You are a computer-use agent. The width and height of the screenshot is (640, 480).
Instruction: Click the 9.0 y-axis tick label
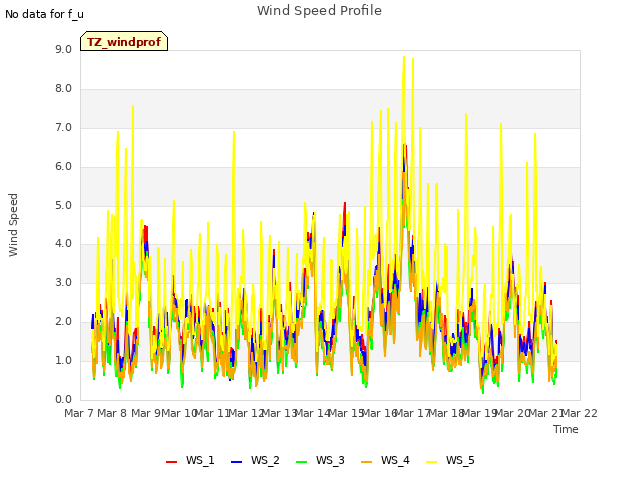(x=63, y=49)
